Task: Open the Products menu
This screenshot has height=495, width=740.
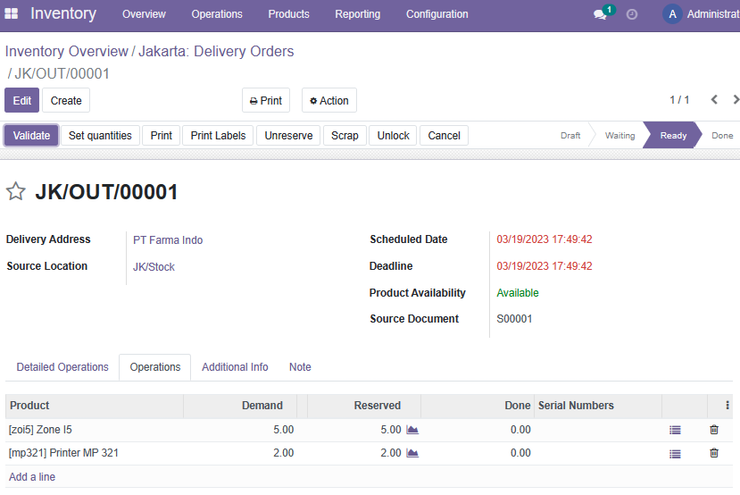Action: pyautogui.click(x=289, y=14)
